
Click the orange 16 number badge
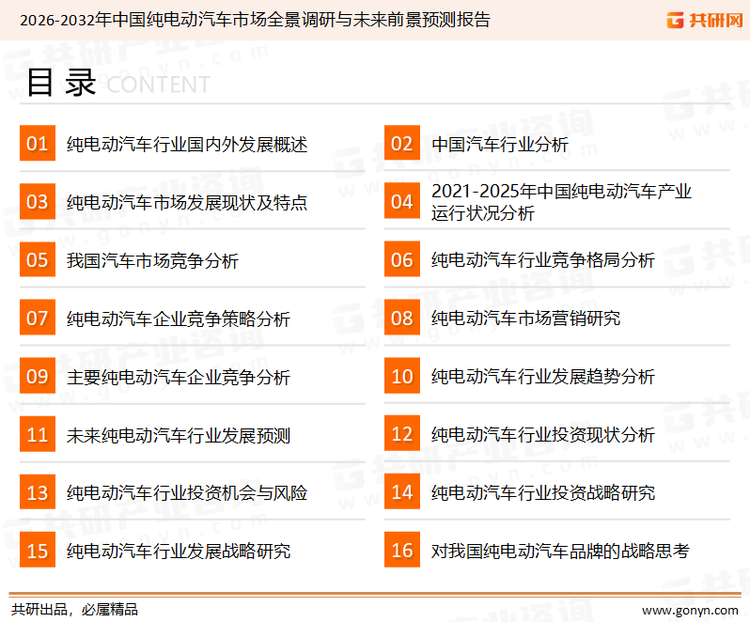click(402, 550)
